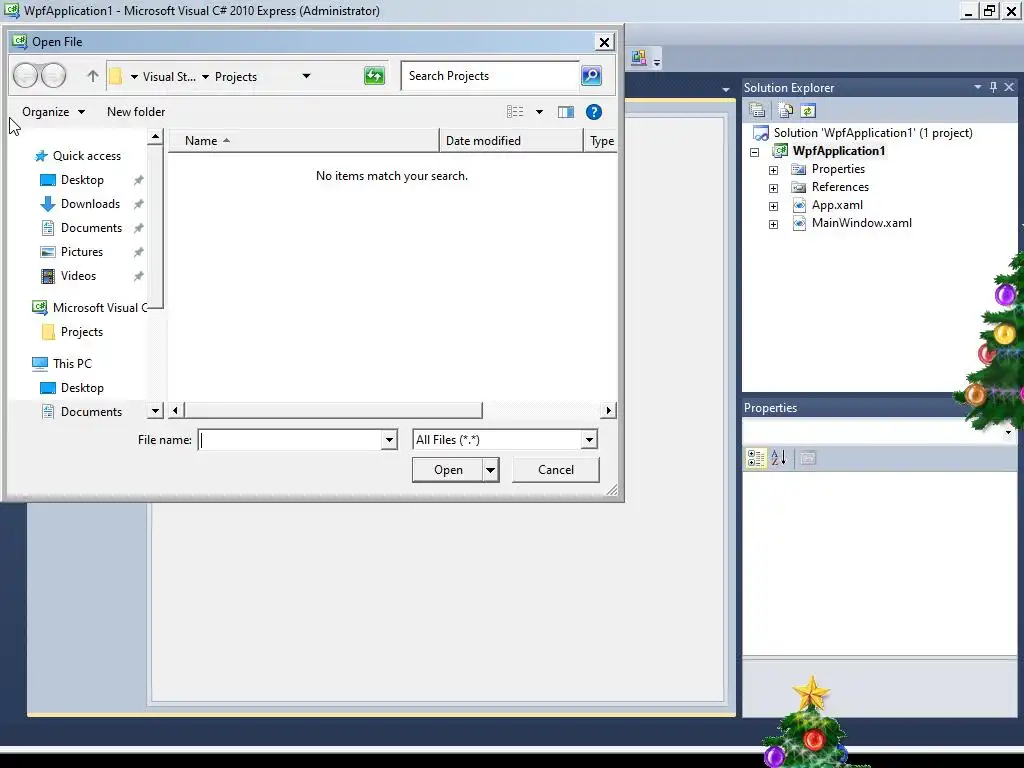Viewport: 1024px width, 768px height.
Task: Click horizontal scrollbar right arrow
Action: 608,410
